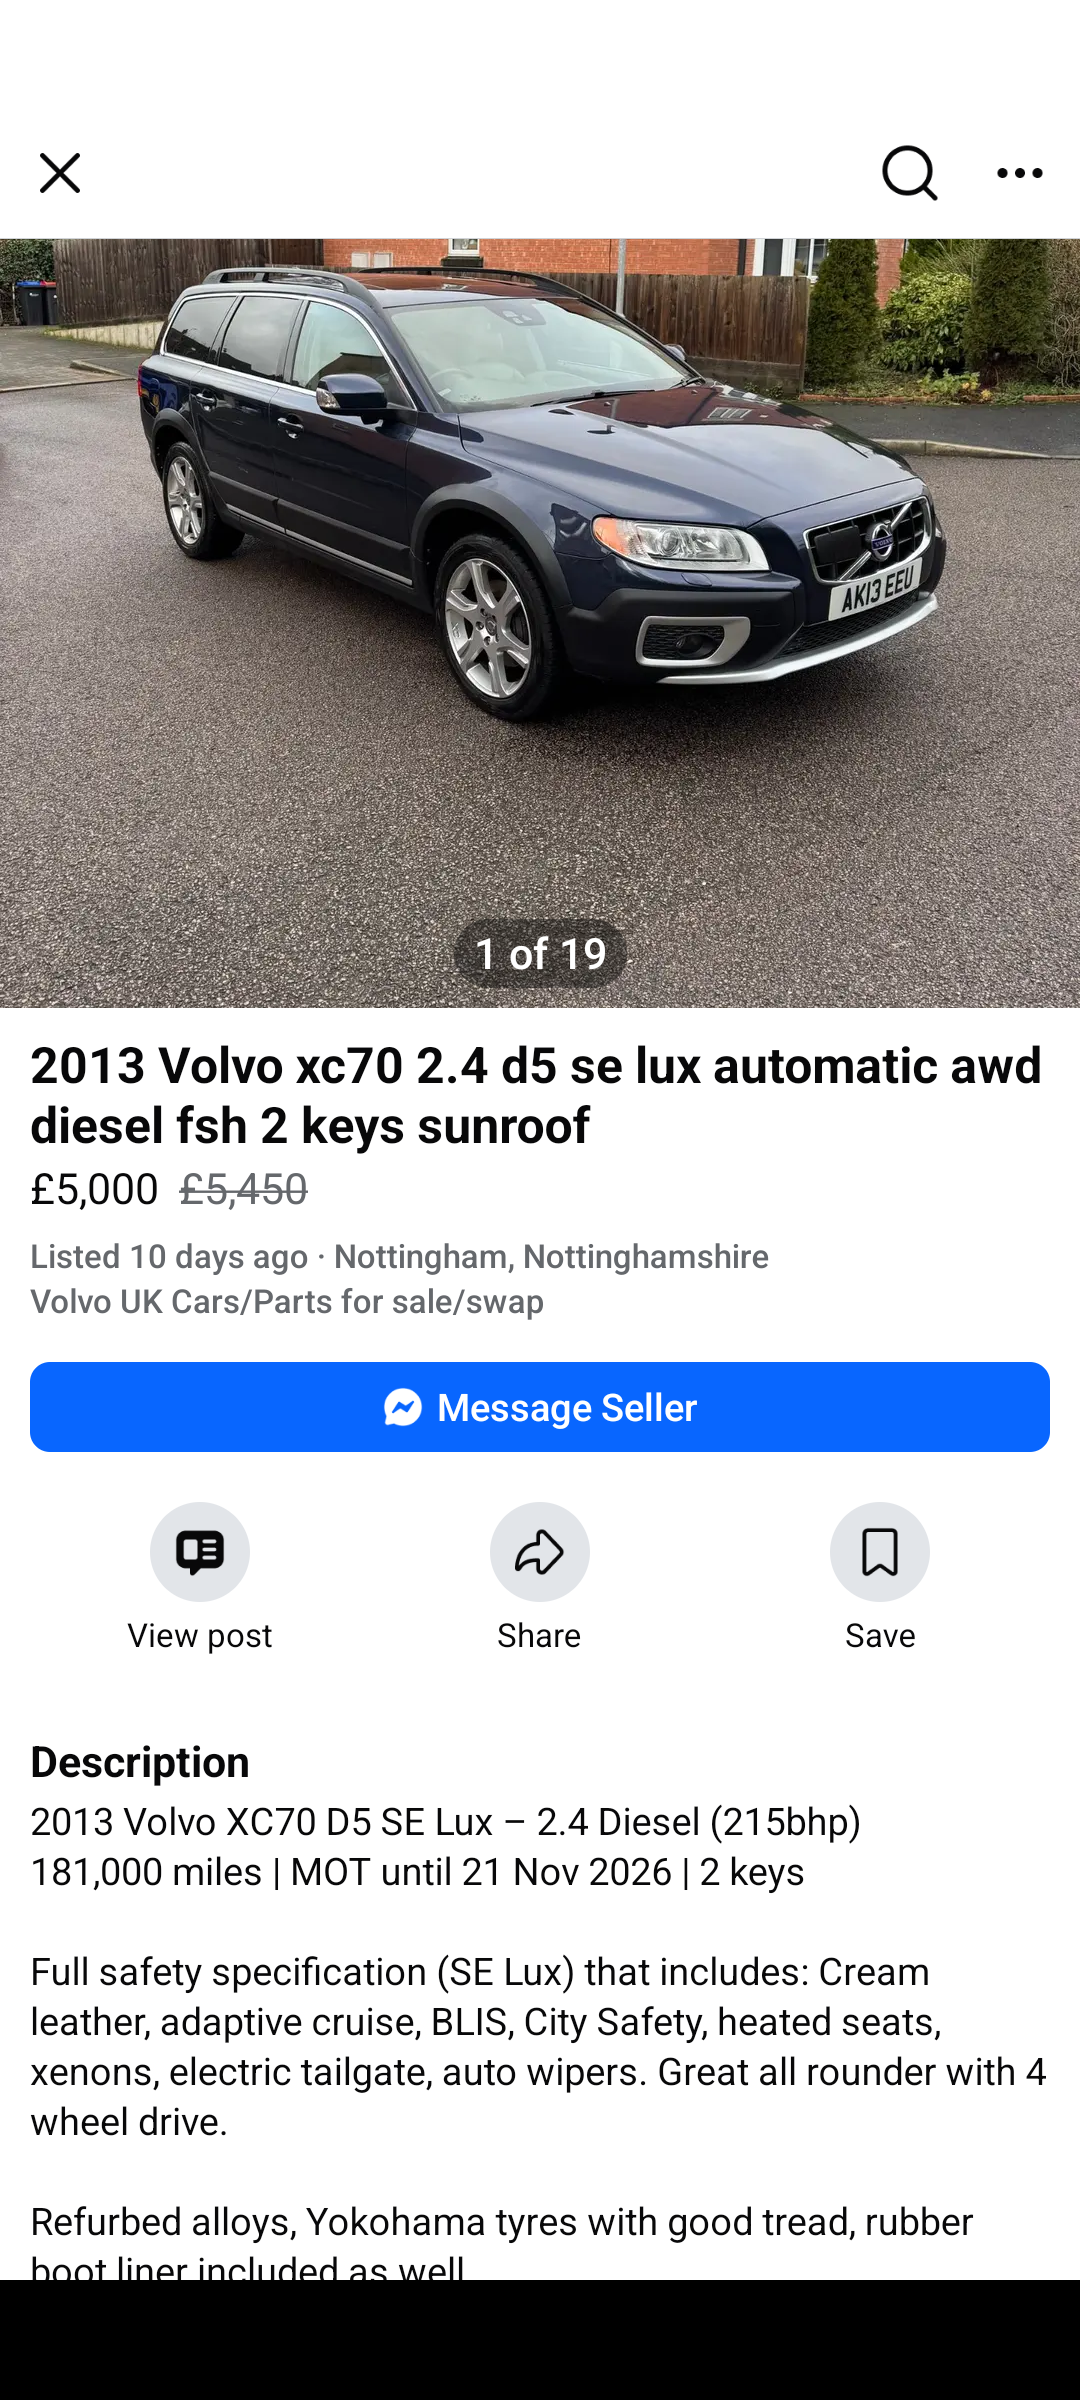Tap the 1 of 19 photo counter
This screenshot has height=2400, width=1080.
[540, 954]
